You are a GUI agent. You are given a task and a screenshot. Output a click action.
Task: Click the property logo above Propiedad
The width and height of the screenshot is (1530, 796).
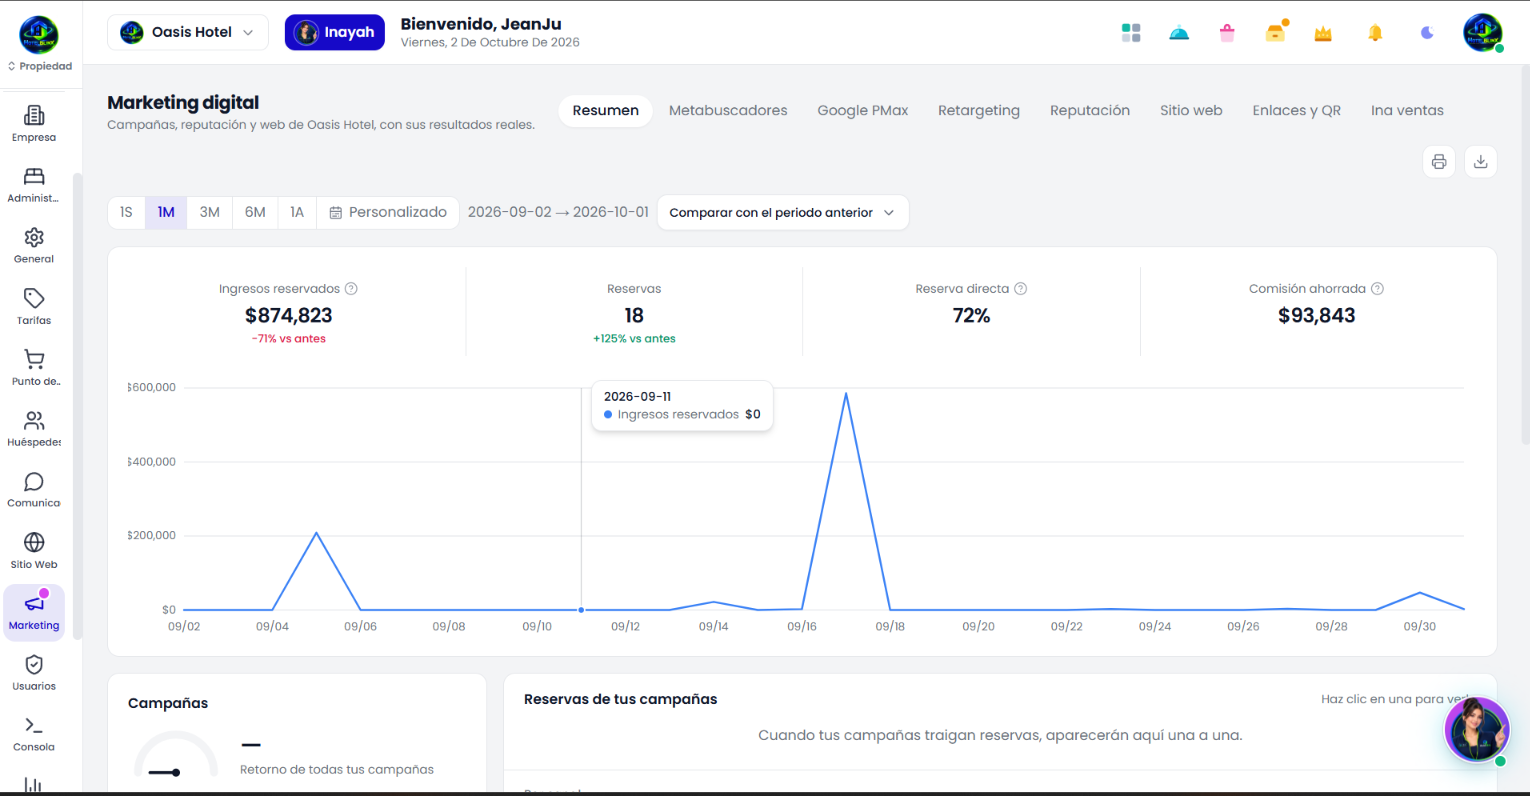[x=39, y=34]
